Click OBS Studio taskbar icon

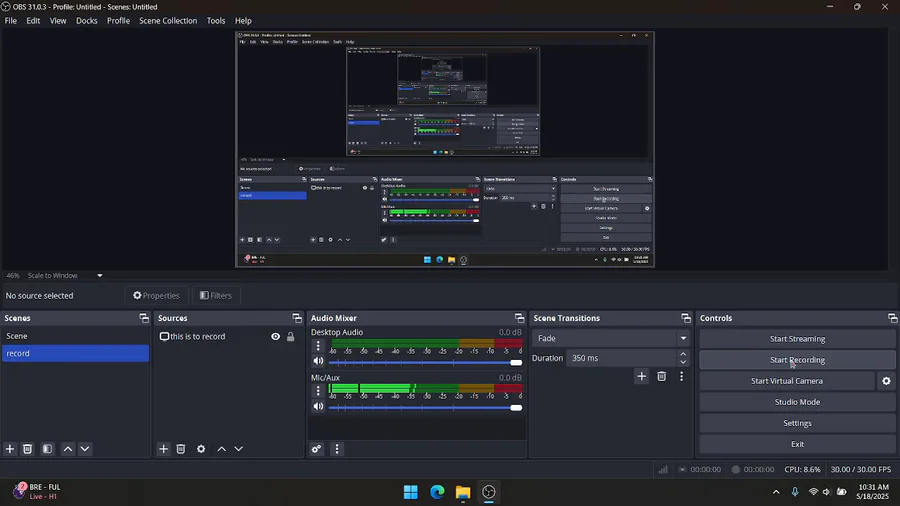[x=489, y=492]
